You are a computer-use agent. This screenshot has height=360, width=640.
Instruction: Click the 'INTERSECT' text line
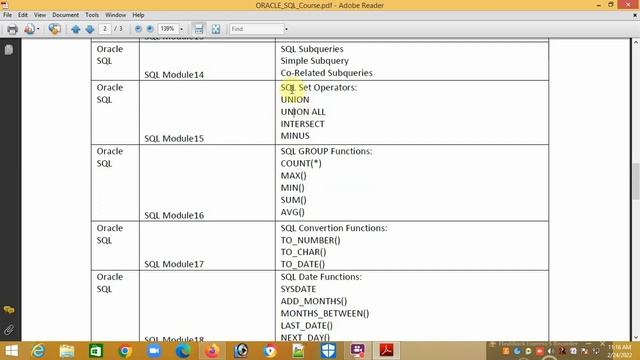click(x=302, y=124)
